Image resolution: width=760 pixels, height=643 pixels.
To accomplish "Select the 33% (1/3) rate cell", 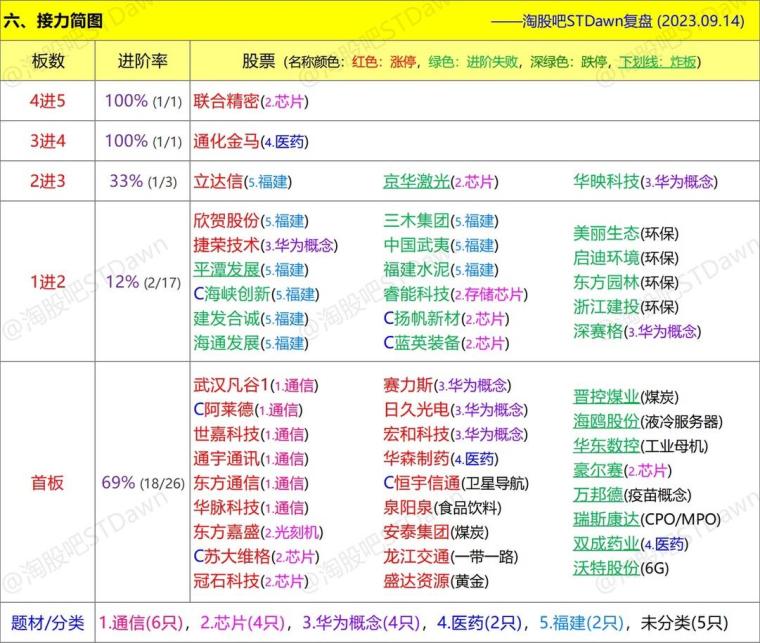I will pyautogui.click(x=143, y=182).
